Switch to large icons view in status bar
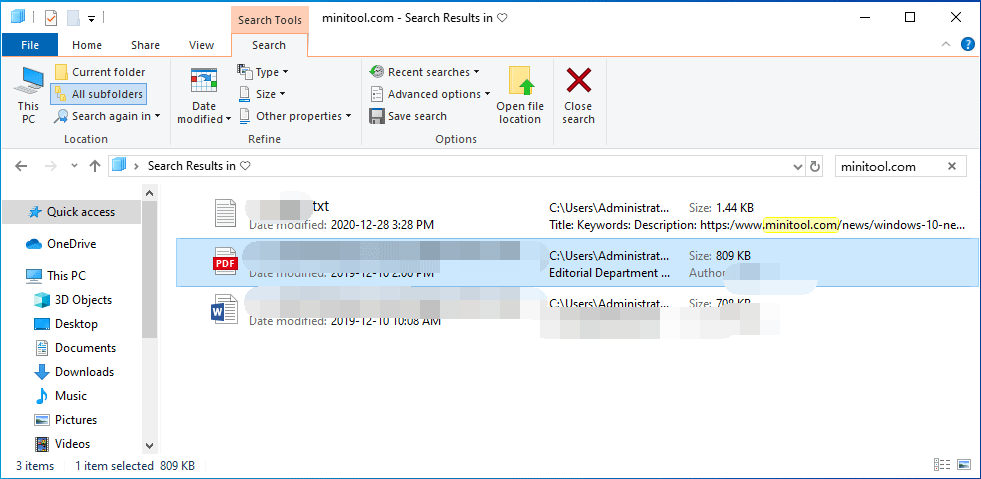Viewport: 981px width, 479px height. click(x=962, y=465)
